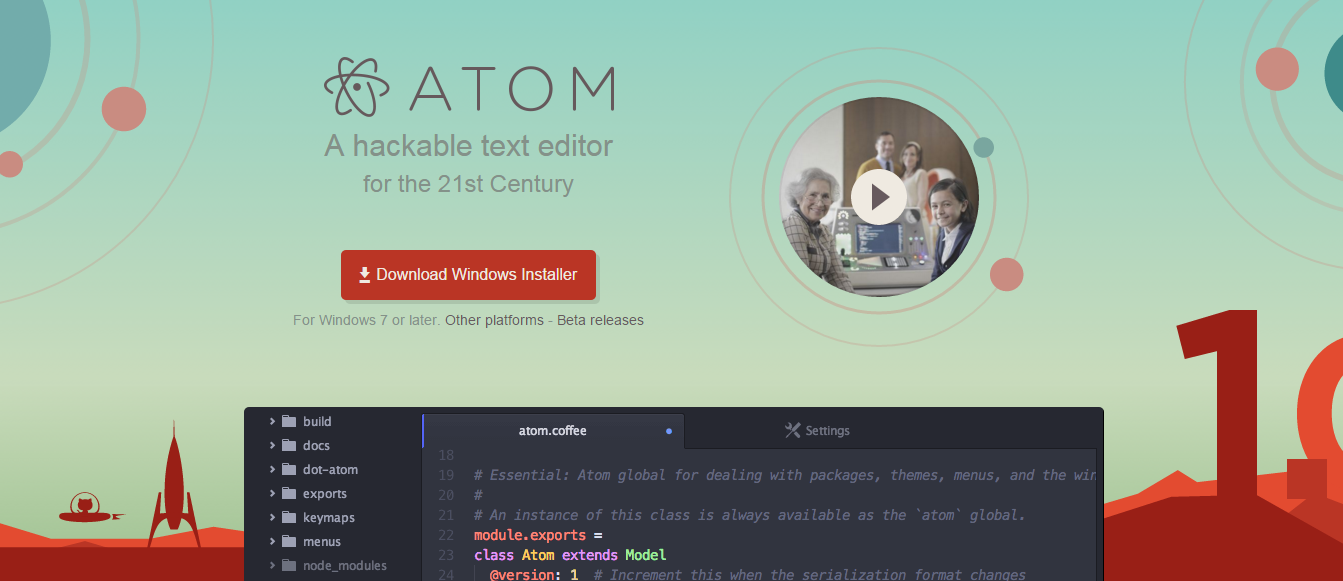This screenshot has height=581, width=1343.
Task: Click the keymaps folder icon
Action: point(289,517)
